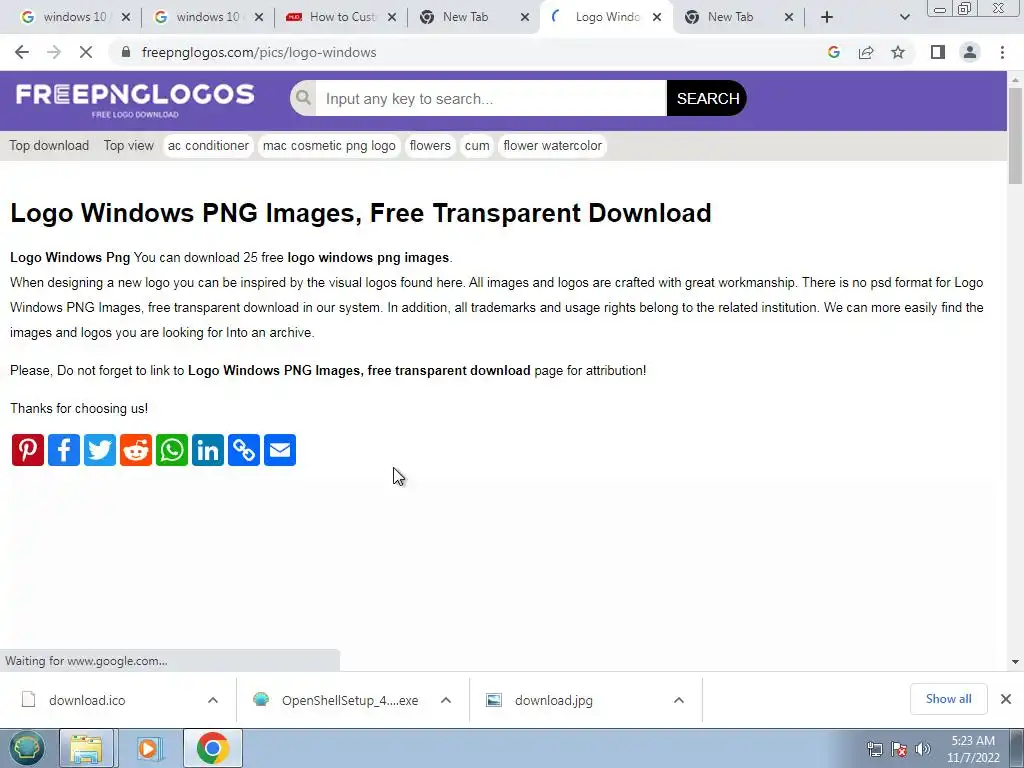The height and width of the screenshot is (768, 1024).
Task: Open the tab search dropdown chevron
Action: tap(904, 17)
